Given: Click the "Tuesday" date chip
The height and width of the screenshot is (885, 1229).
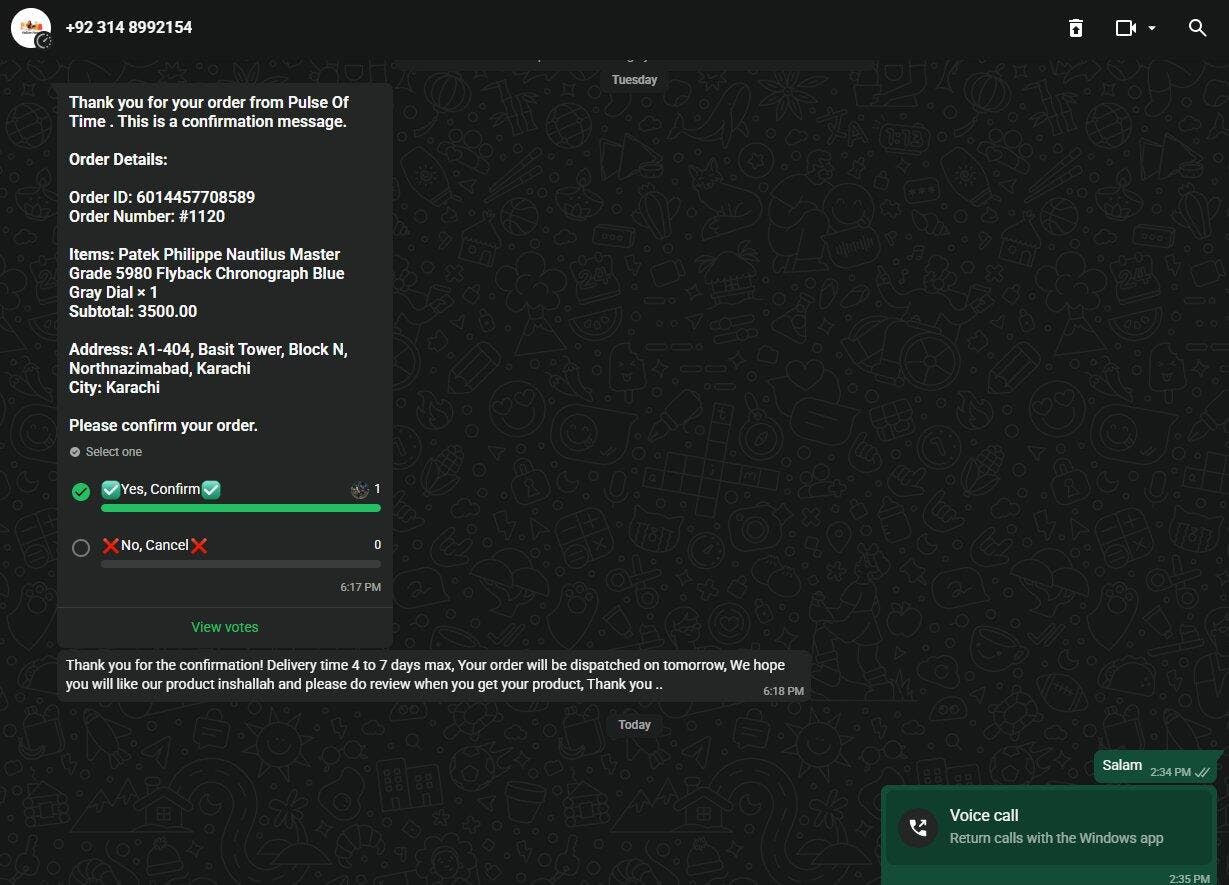Looking at the screenshot, I should [634, 80].
